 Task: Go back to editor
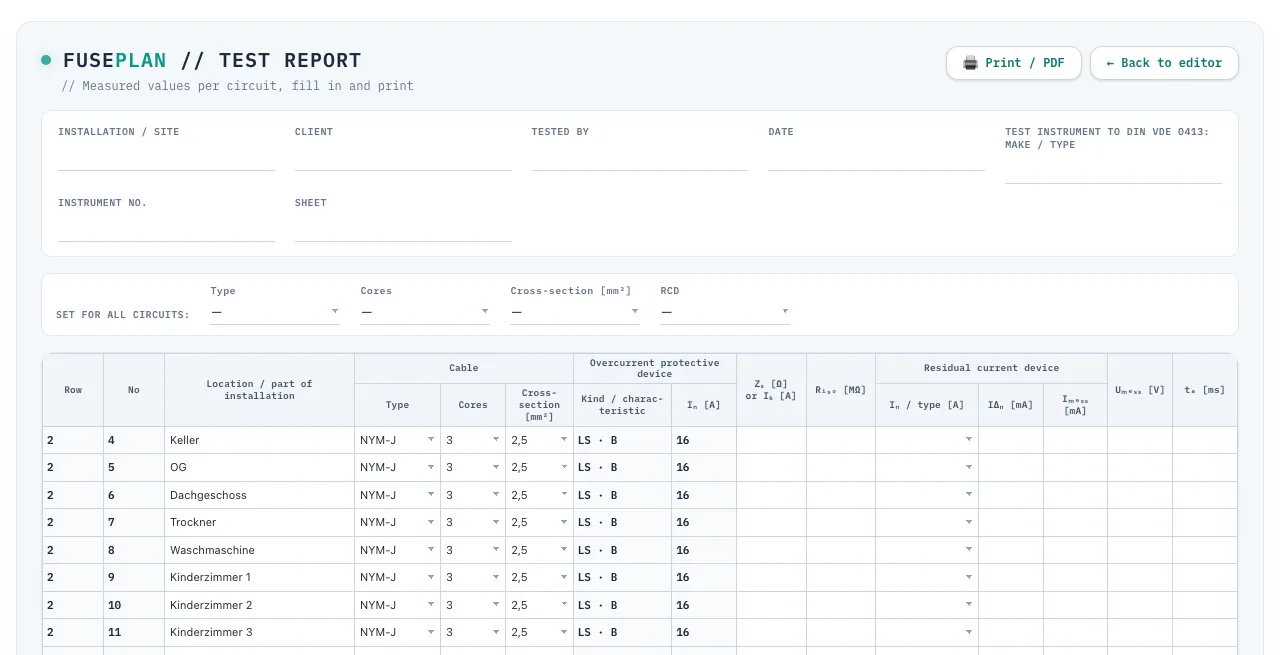[1164, 63]
